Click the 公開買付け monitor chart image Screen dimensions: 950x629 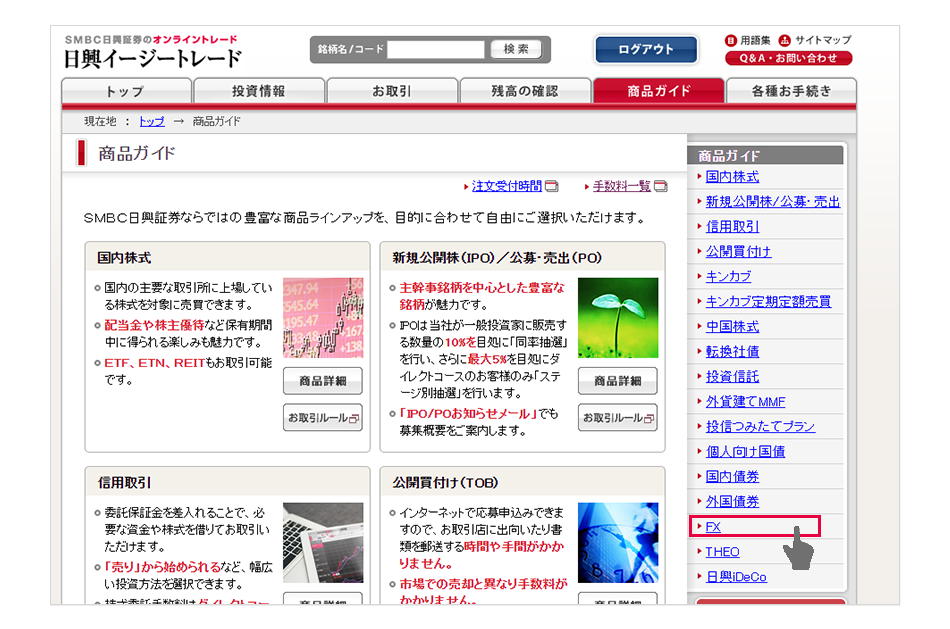pos(617,542)
